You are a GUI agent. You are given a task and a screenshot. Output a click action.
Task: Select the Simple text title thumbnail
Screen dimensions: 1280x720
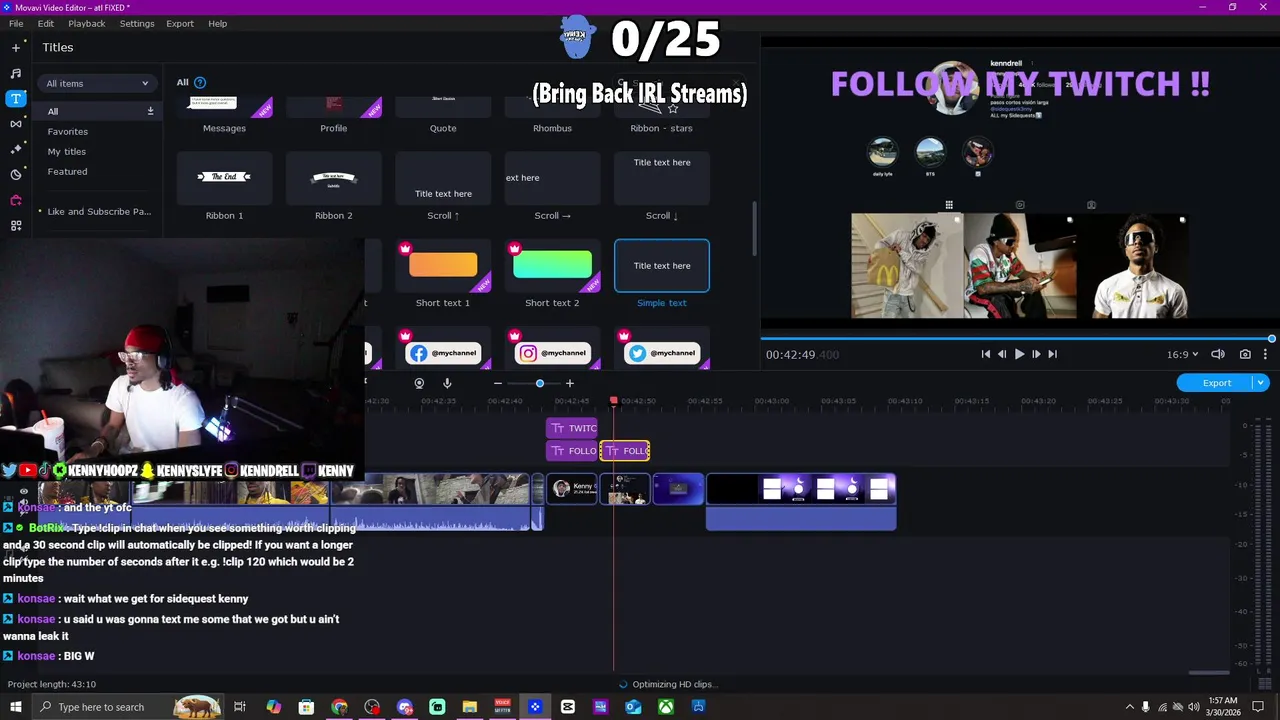coord(662,265)
